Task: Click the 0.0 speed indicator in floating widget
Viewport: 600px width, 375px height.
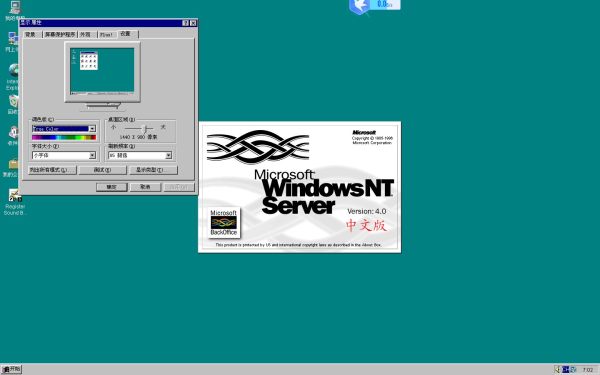Action: [x=385, y=4]
